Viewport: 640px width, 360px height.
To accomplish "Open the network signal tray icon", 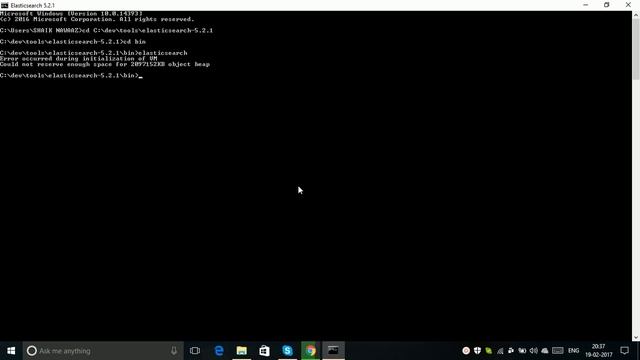I will click(500, 351).
